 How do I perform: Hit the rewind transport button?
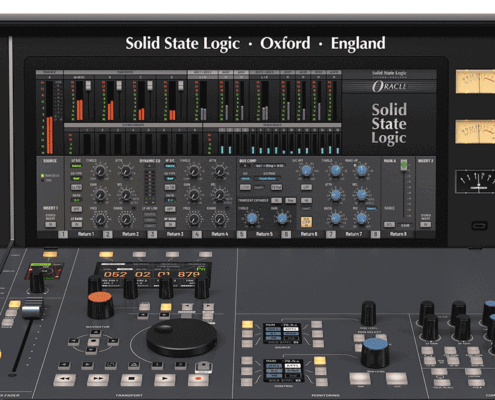click(x=65, y=379)
